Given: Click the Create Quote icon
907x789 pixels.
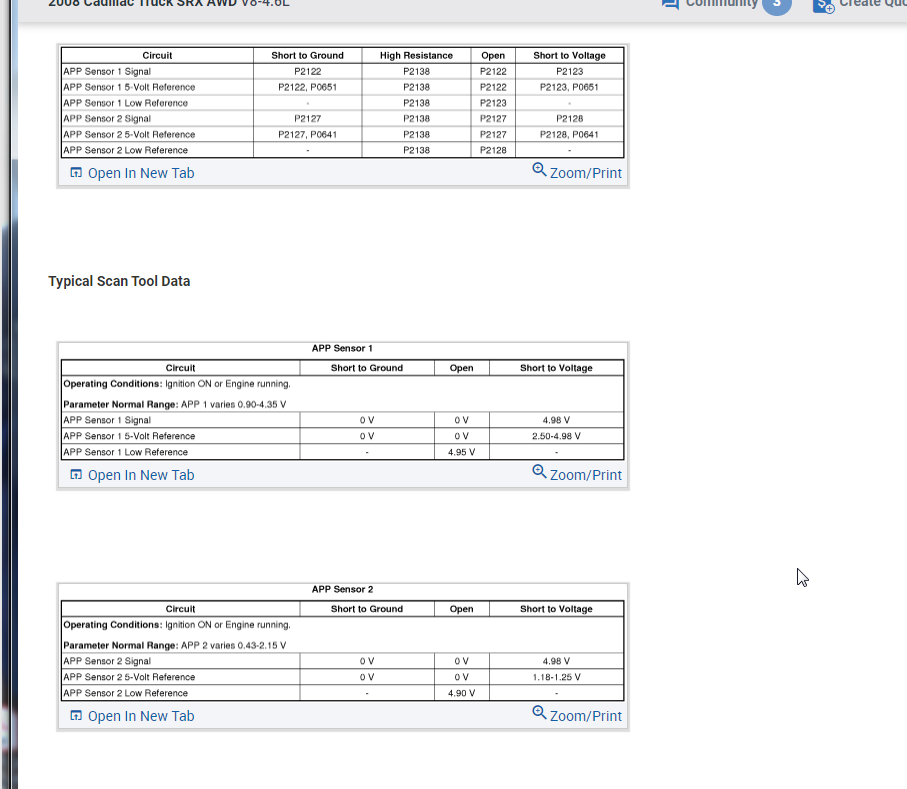Looking at the screenshot, I should tap(823, 5).
